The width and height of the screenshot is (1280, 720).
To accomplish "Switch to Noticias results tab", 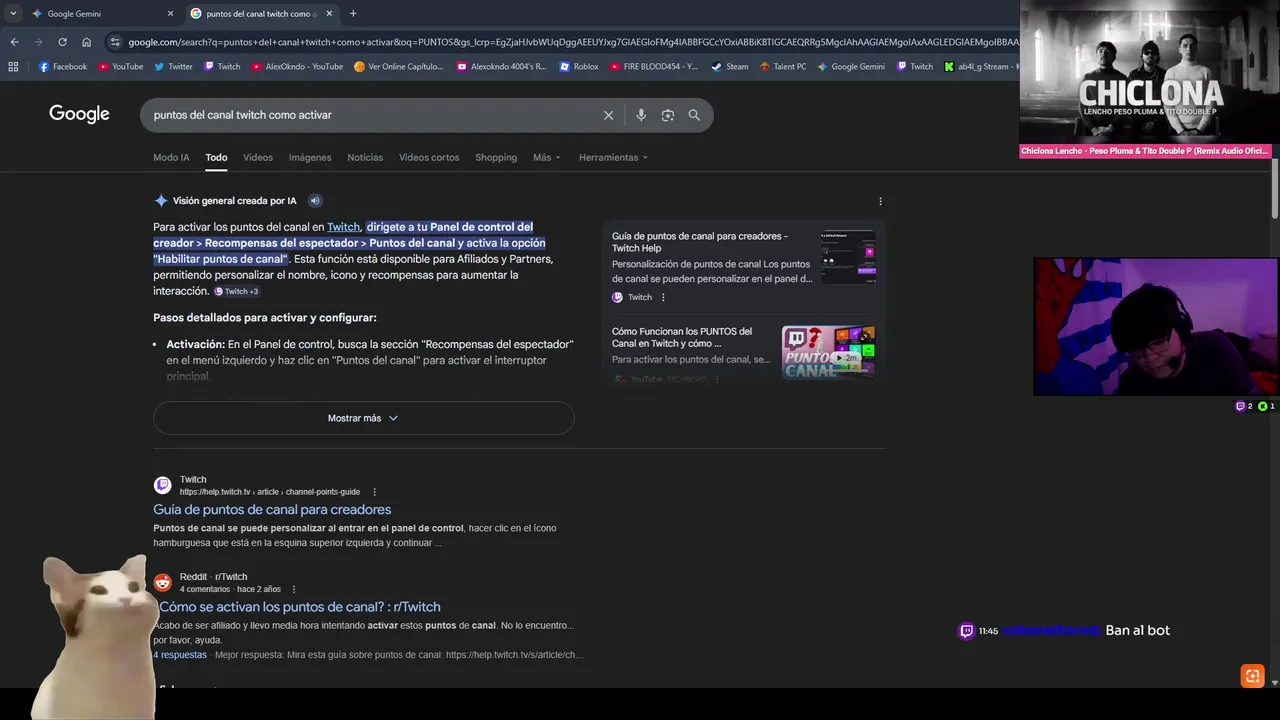I will (x=365, y=157).
